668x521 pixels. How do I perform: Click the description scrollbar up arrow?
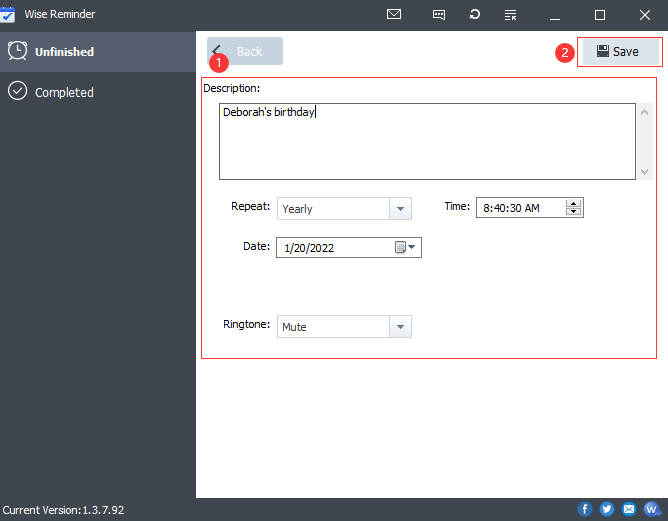click(x=645, y=112)
